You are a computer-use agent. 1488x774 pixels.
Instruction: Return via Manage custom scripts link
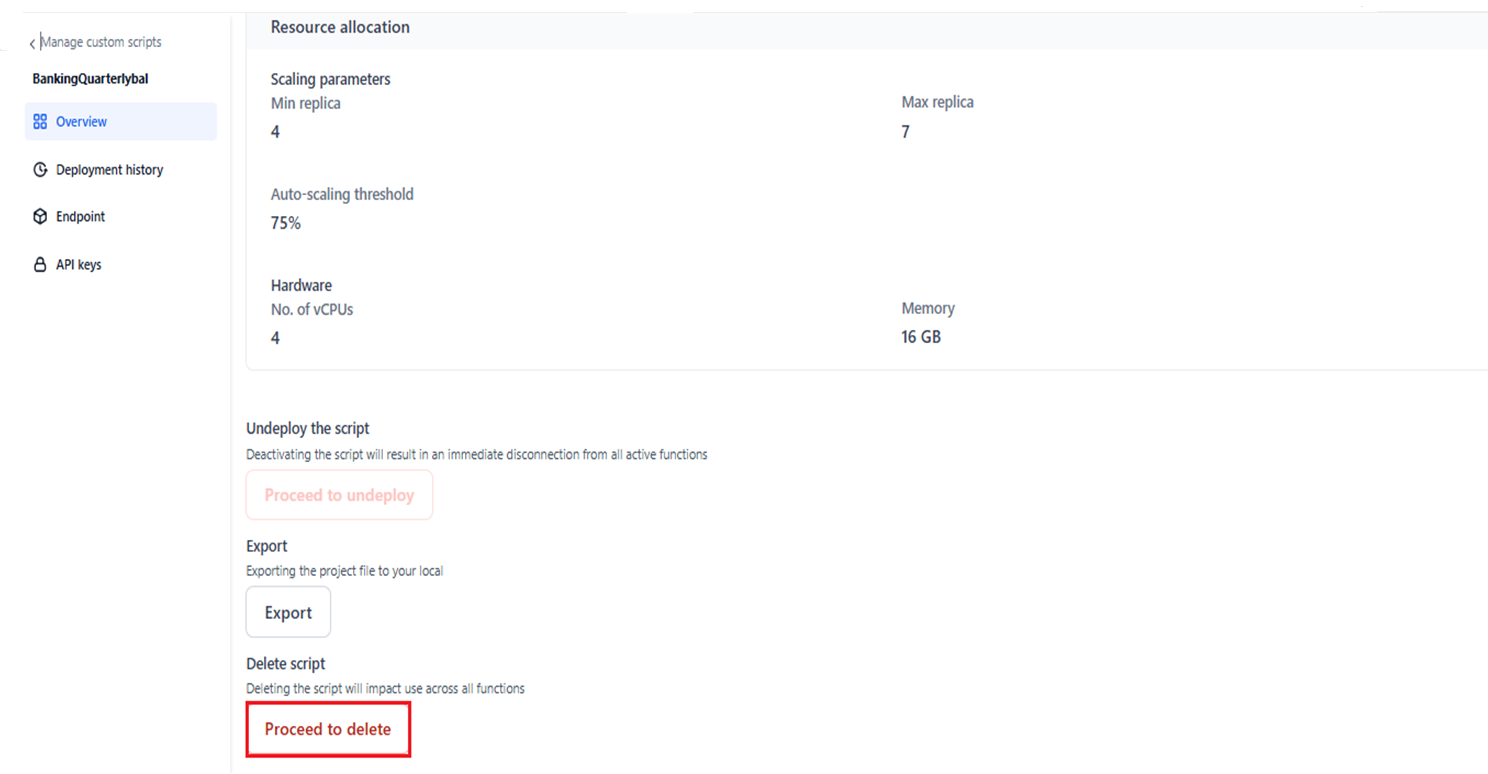pyautogui.click(x=100, y=42)
